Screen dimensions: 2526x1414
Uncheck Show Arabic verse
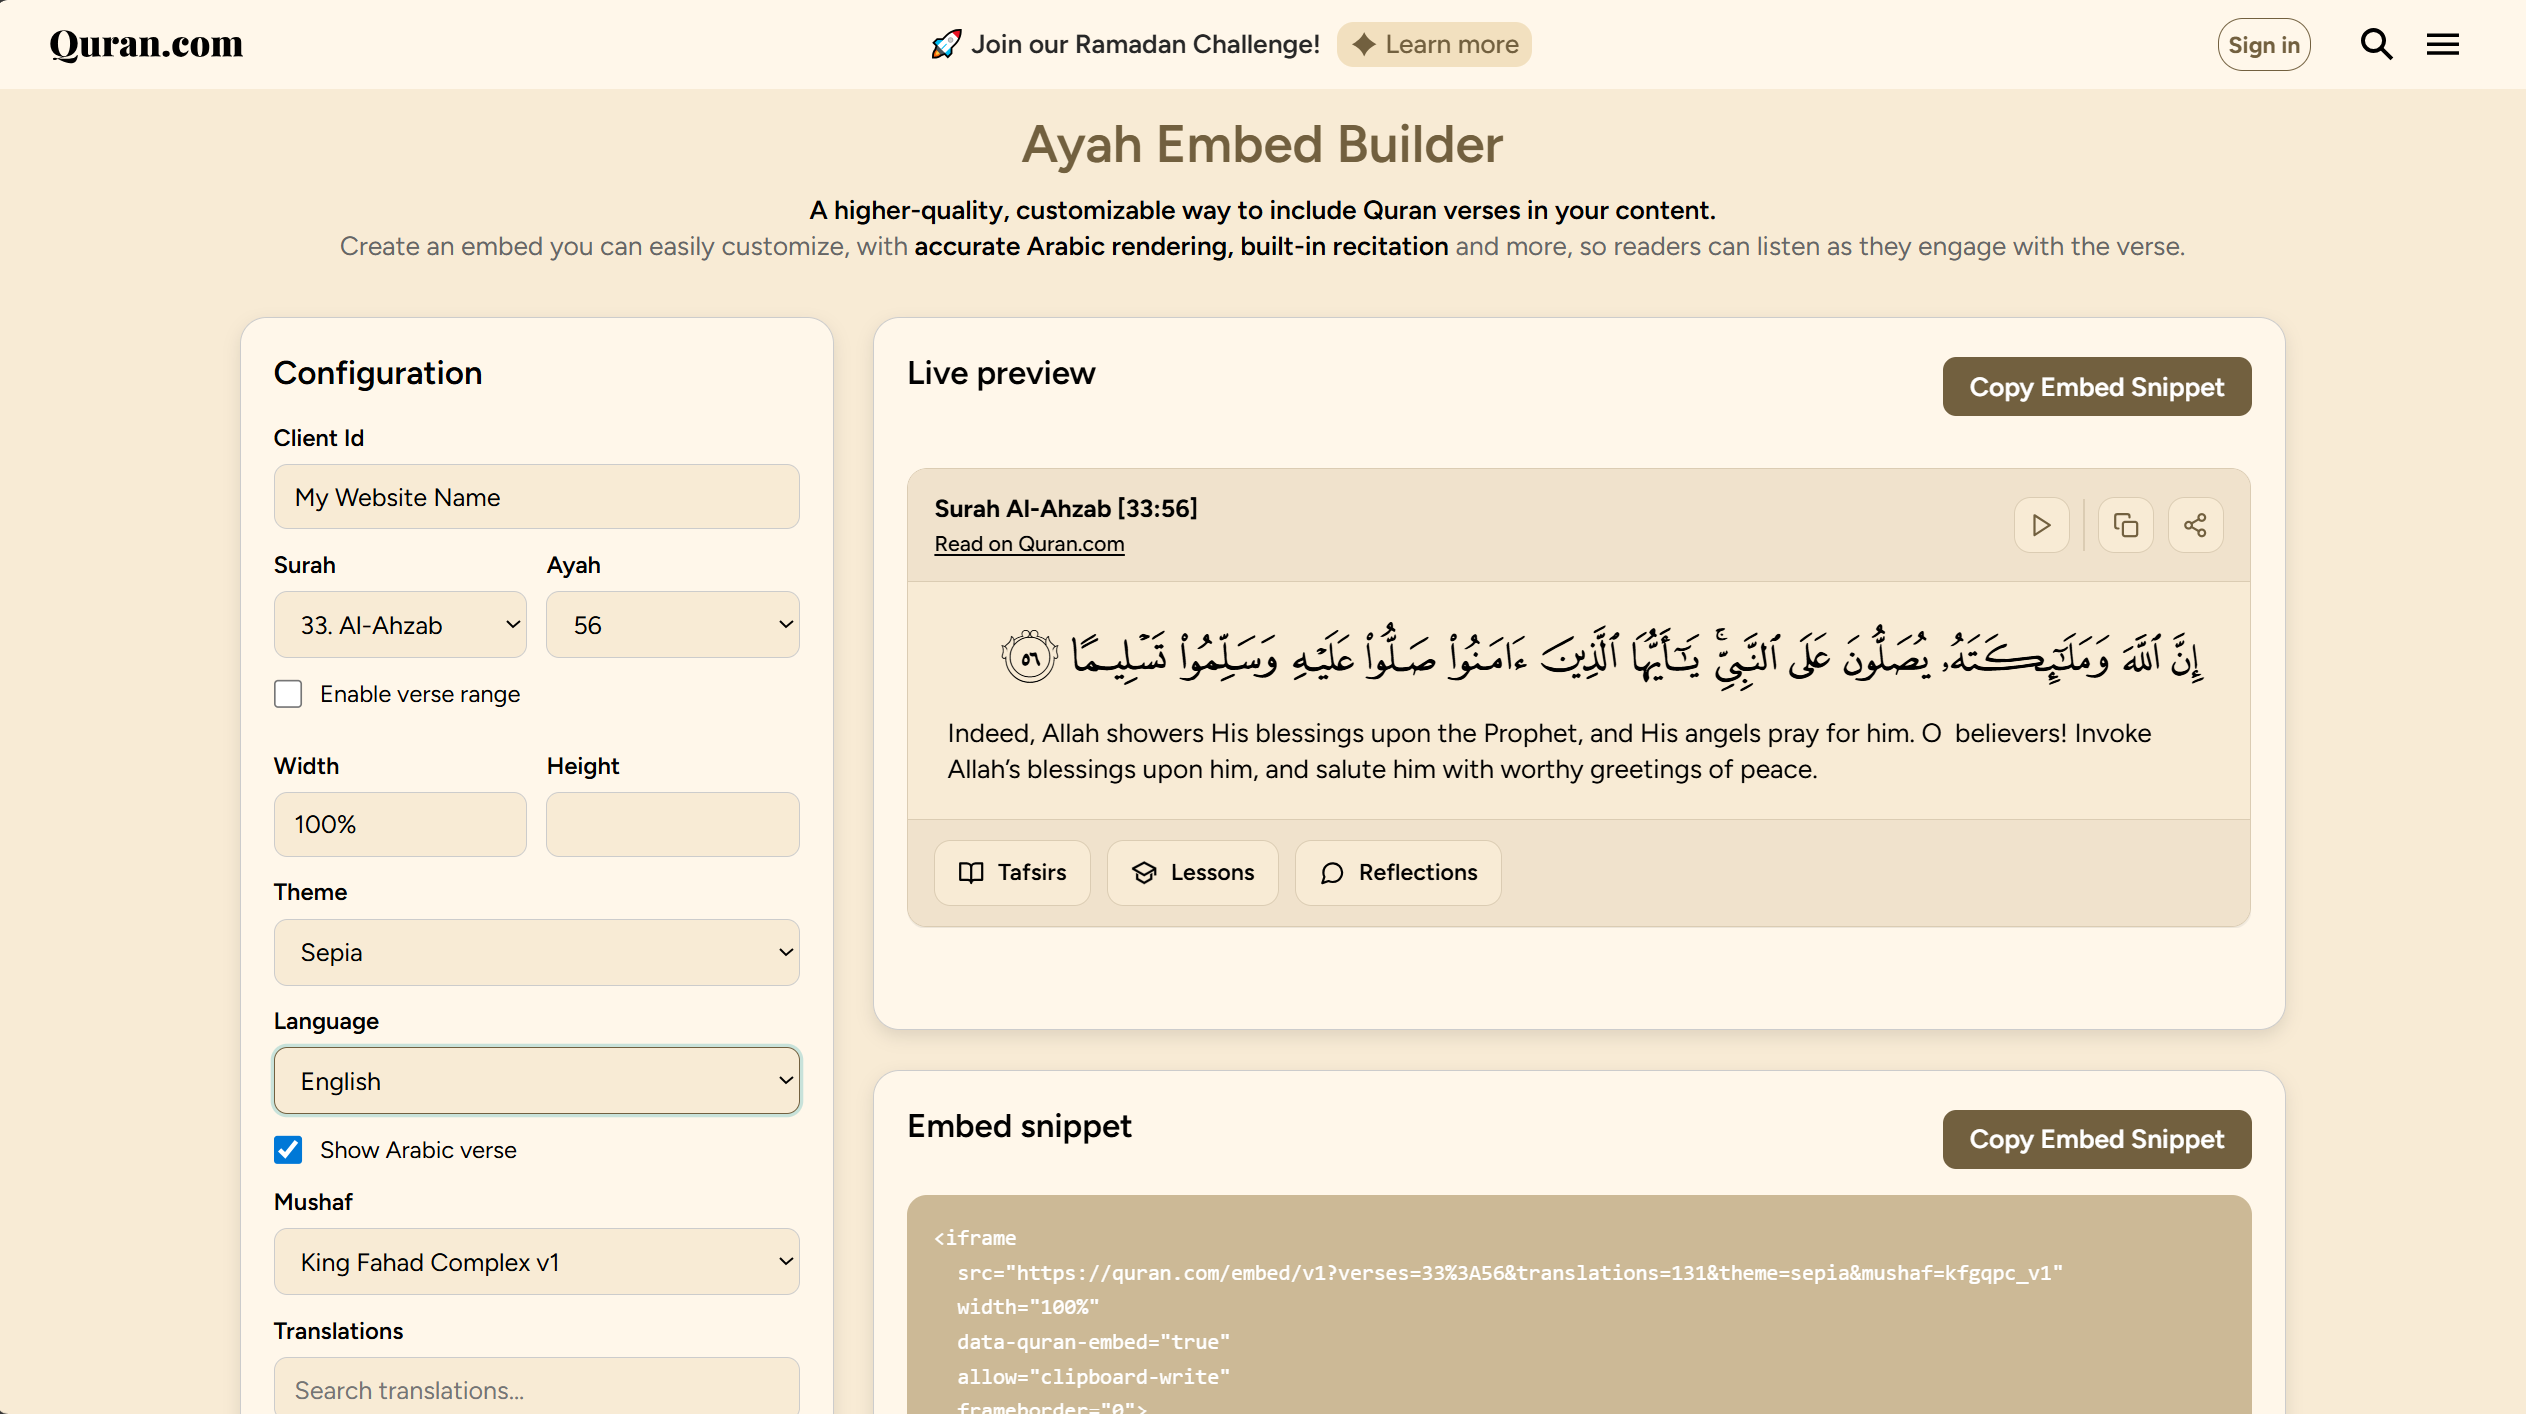coord(288,1150)
